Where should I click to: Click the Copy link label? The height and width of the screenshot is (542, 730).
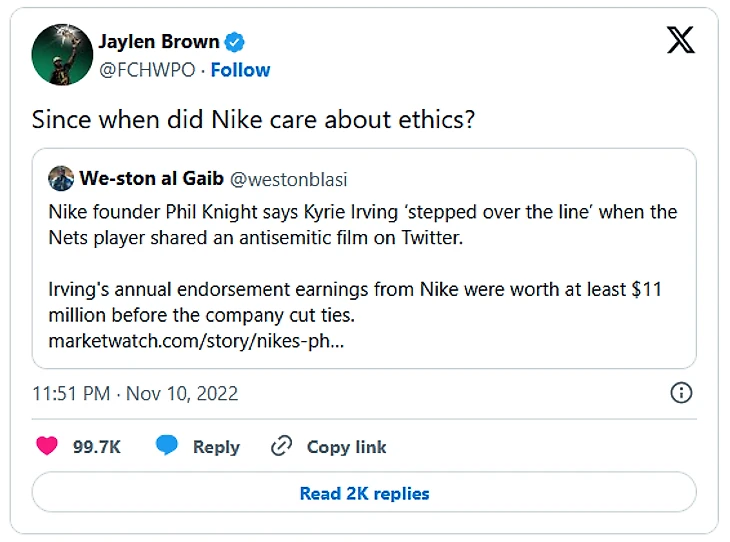coord(346,447)
